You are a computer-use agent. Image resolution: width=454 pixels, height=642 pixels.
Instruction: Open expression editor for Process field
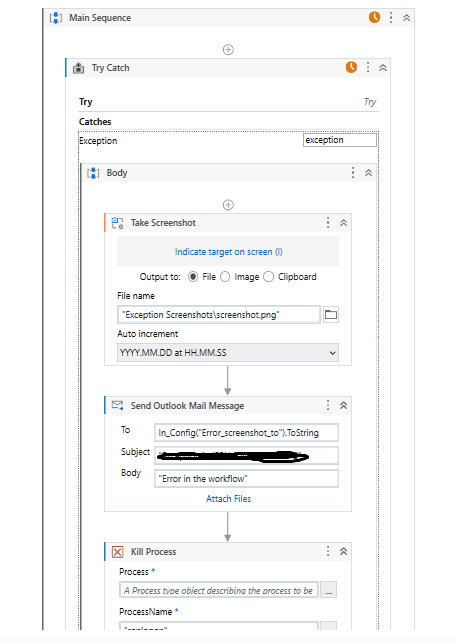pyautogui.click(x=329, y=590)
